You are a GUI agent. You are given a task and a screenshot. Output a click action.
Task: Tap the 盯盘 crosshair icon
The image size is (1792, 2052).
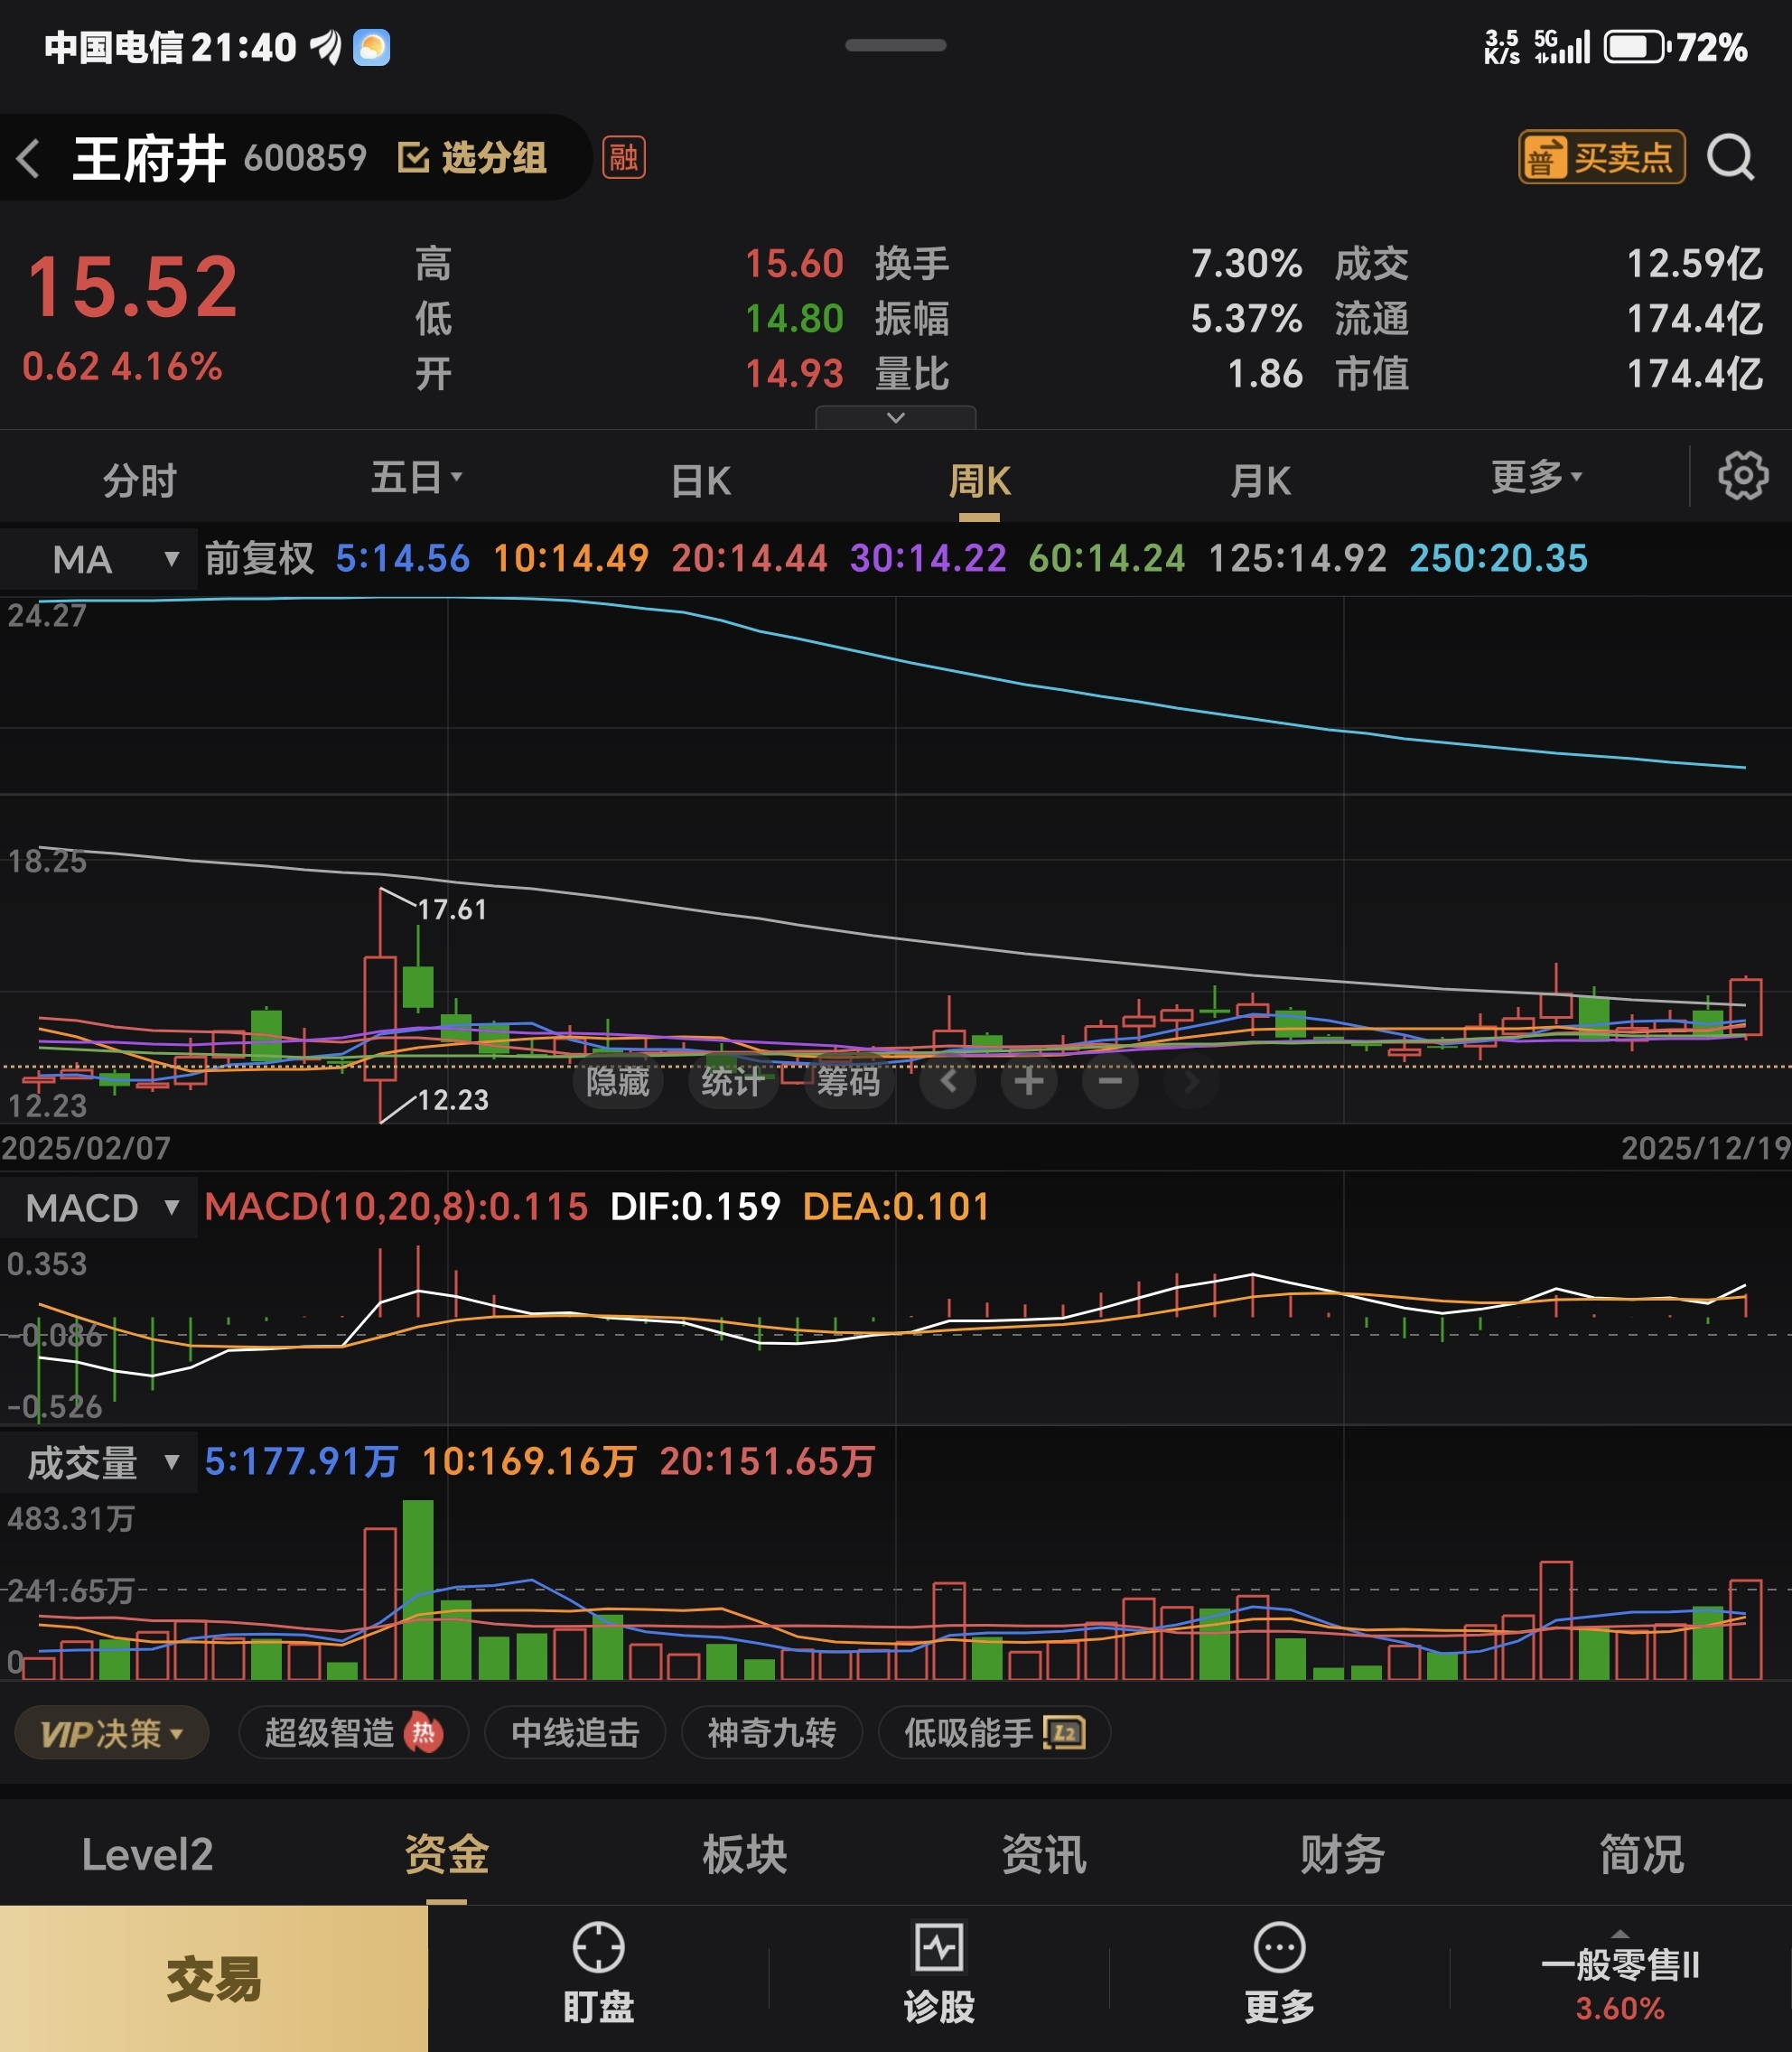pyautogui.click(x=598, y=1948)
